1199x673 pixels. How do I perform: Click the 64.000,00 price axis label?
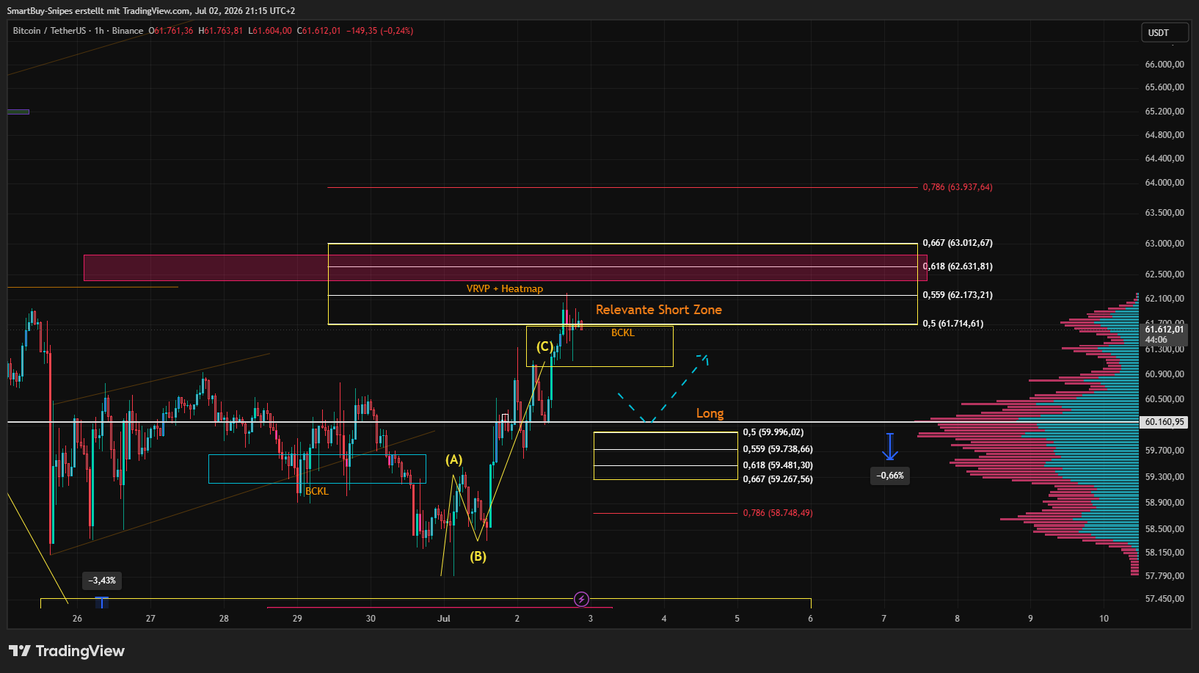click(1165, 182)
